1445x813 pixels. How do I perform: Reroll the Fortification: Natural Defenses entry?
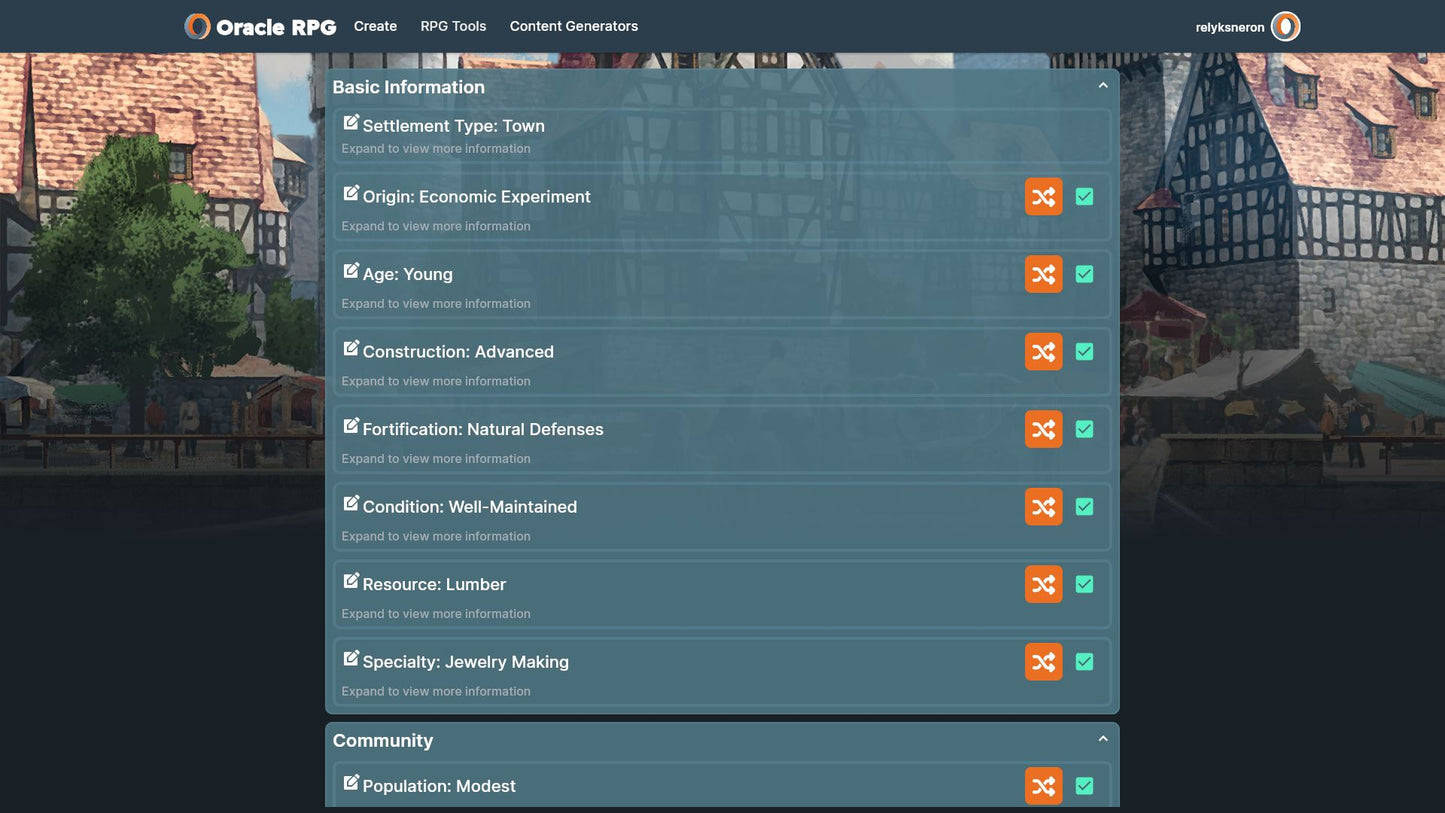coord(1043,429)
